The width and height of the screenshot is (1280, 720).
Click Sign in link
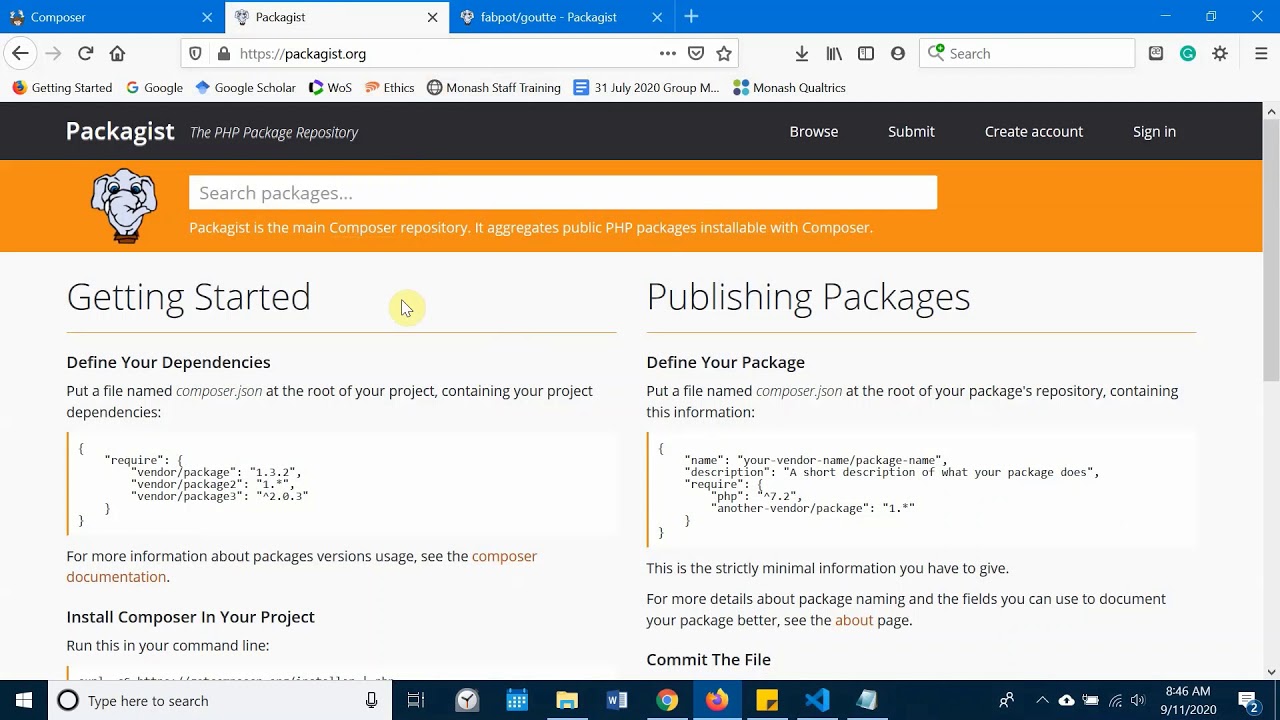pyautogui.click(x=1154, y=132)
